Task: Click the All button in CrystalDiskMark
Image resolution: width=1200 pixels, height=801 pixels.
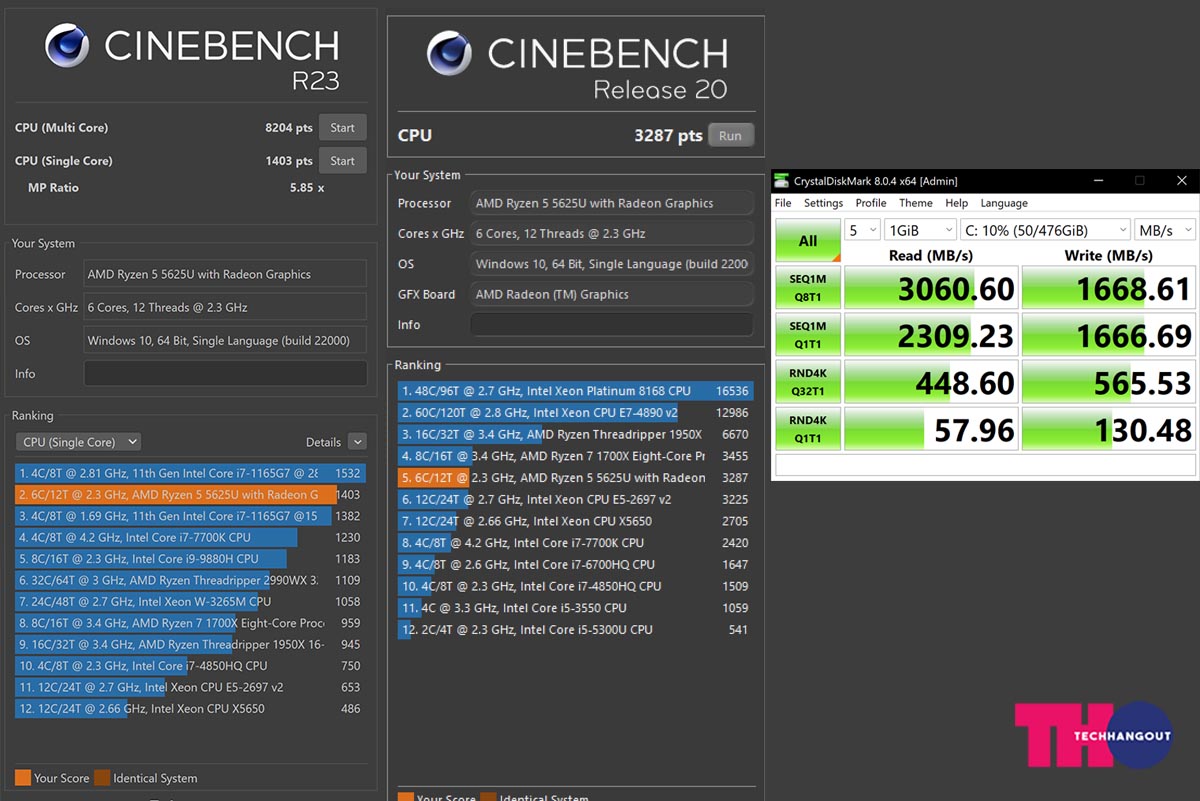Action: (808, 241)
